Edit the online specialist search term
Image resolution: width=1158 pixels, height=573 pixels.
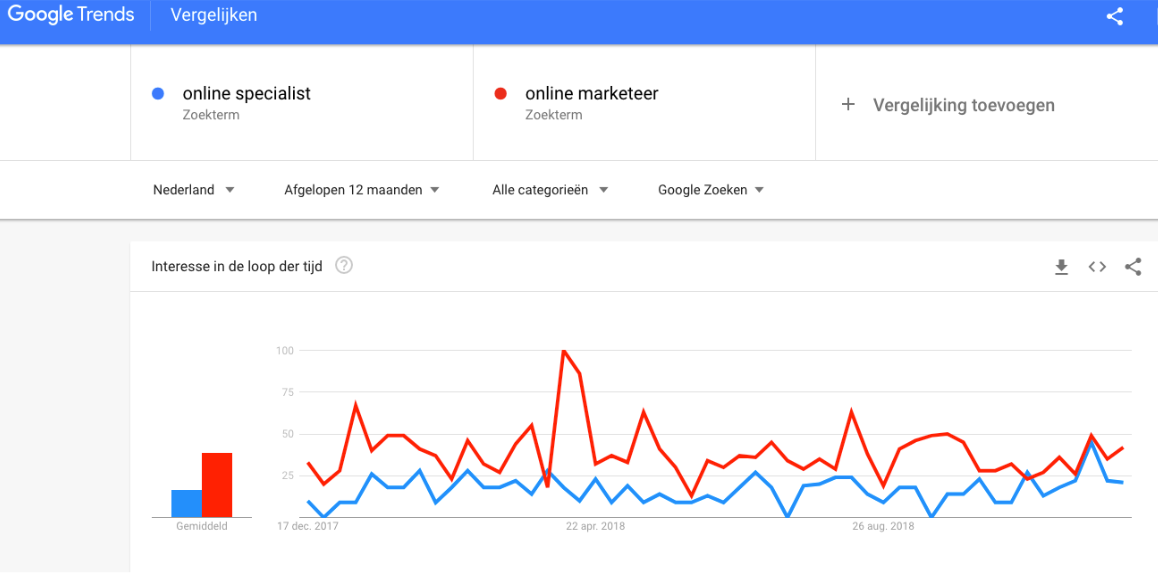click(x=247, y=94)
